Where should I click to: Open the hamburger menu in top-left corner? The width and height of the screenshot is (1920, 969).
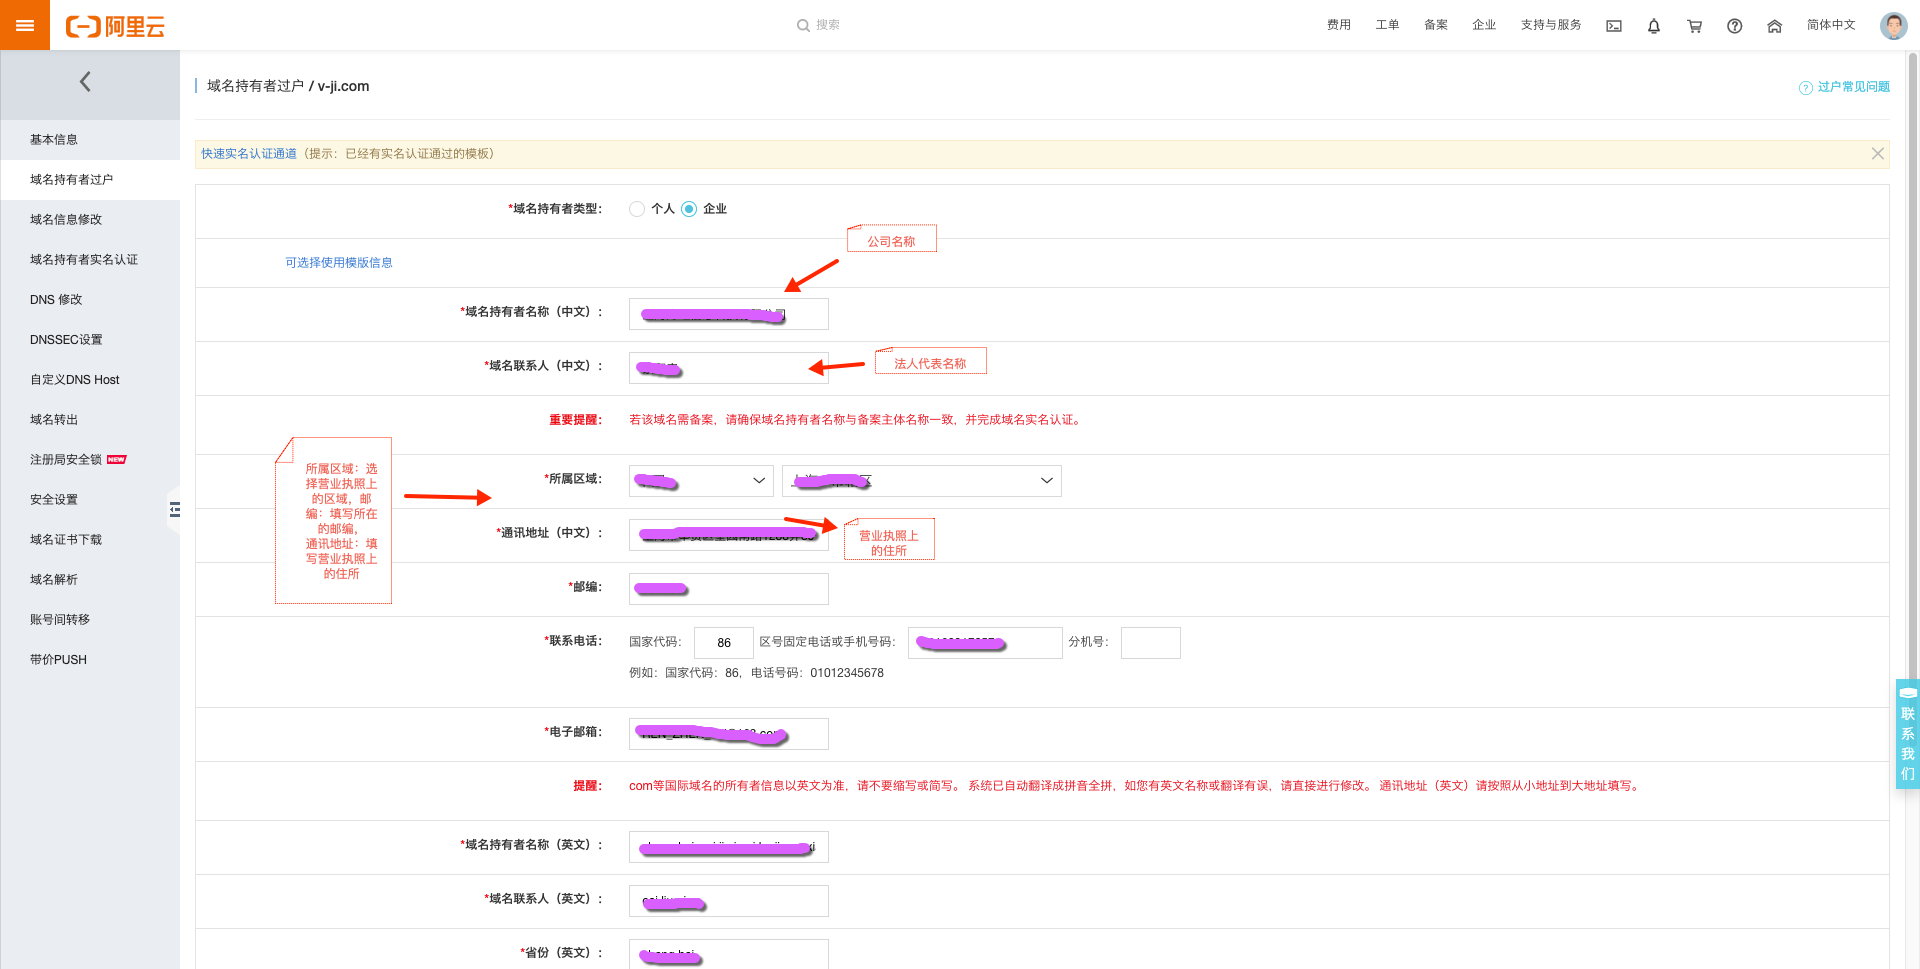[x=24, y=25]
